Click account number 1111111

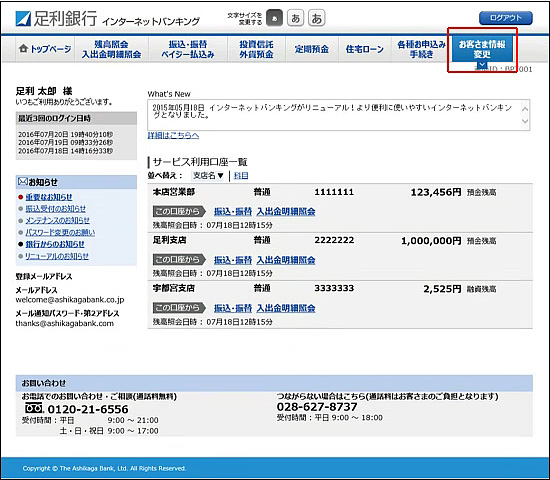click(x=334, y=192)
